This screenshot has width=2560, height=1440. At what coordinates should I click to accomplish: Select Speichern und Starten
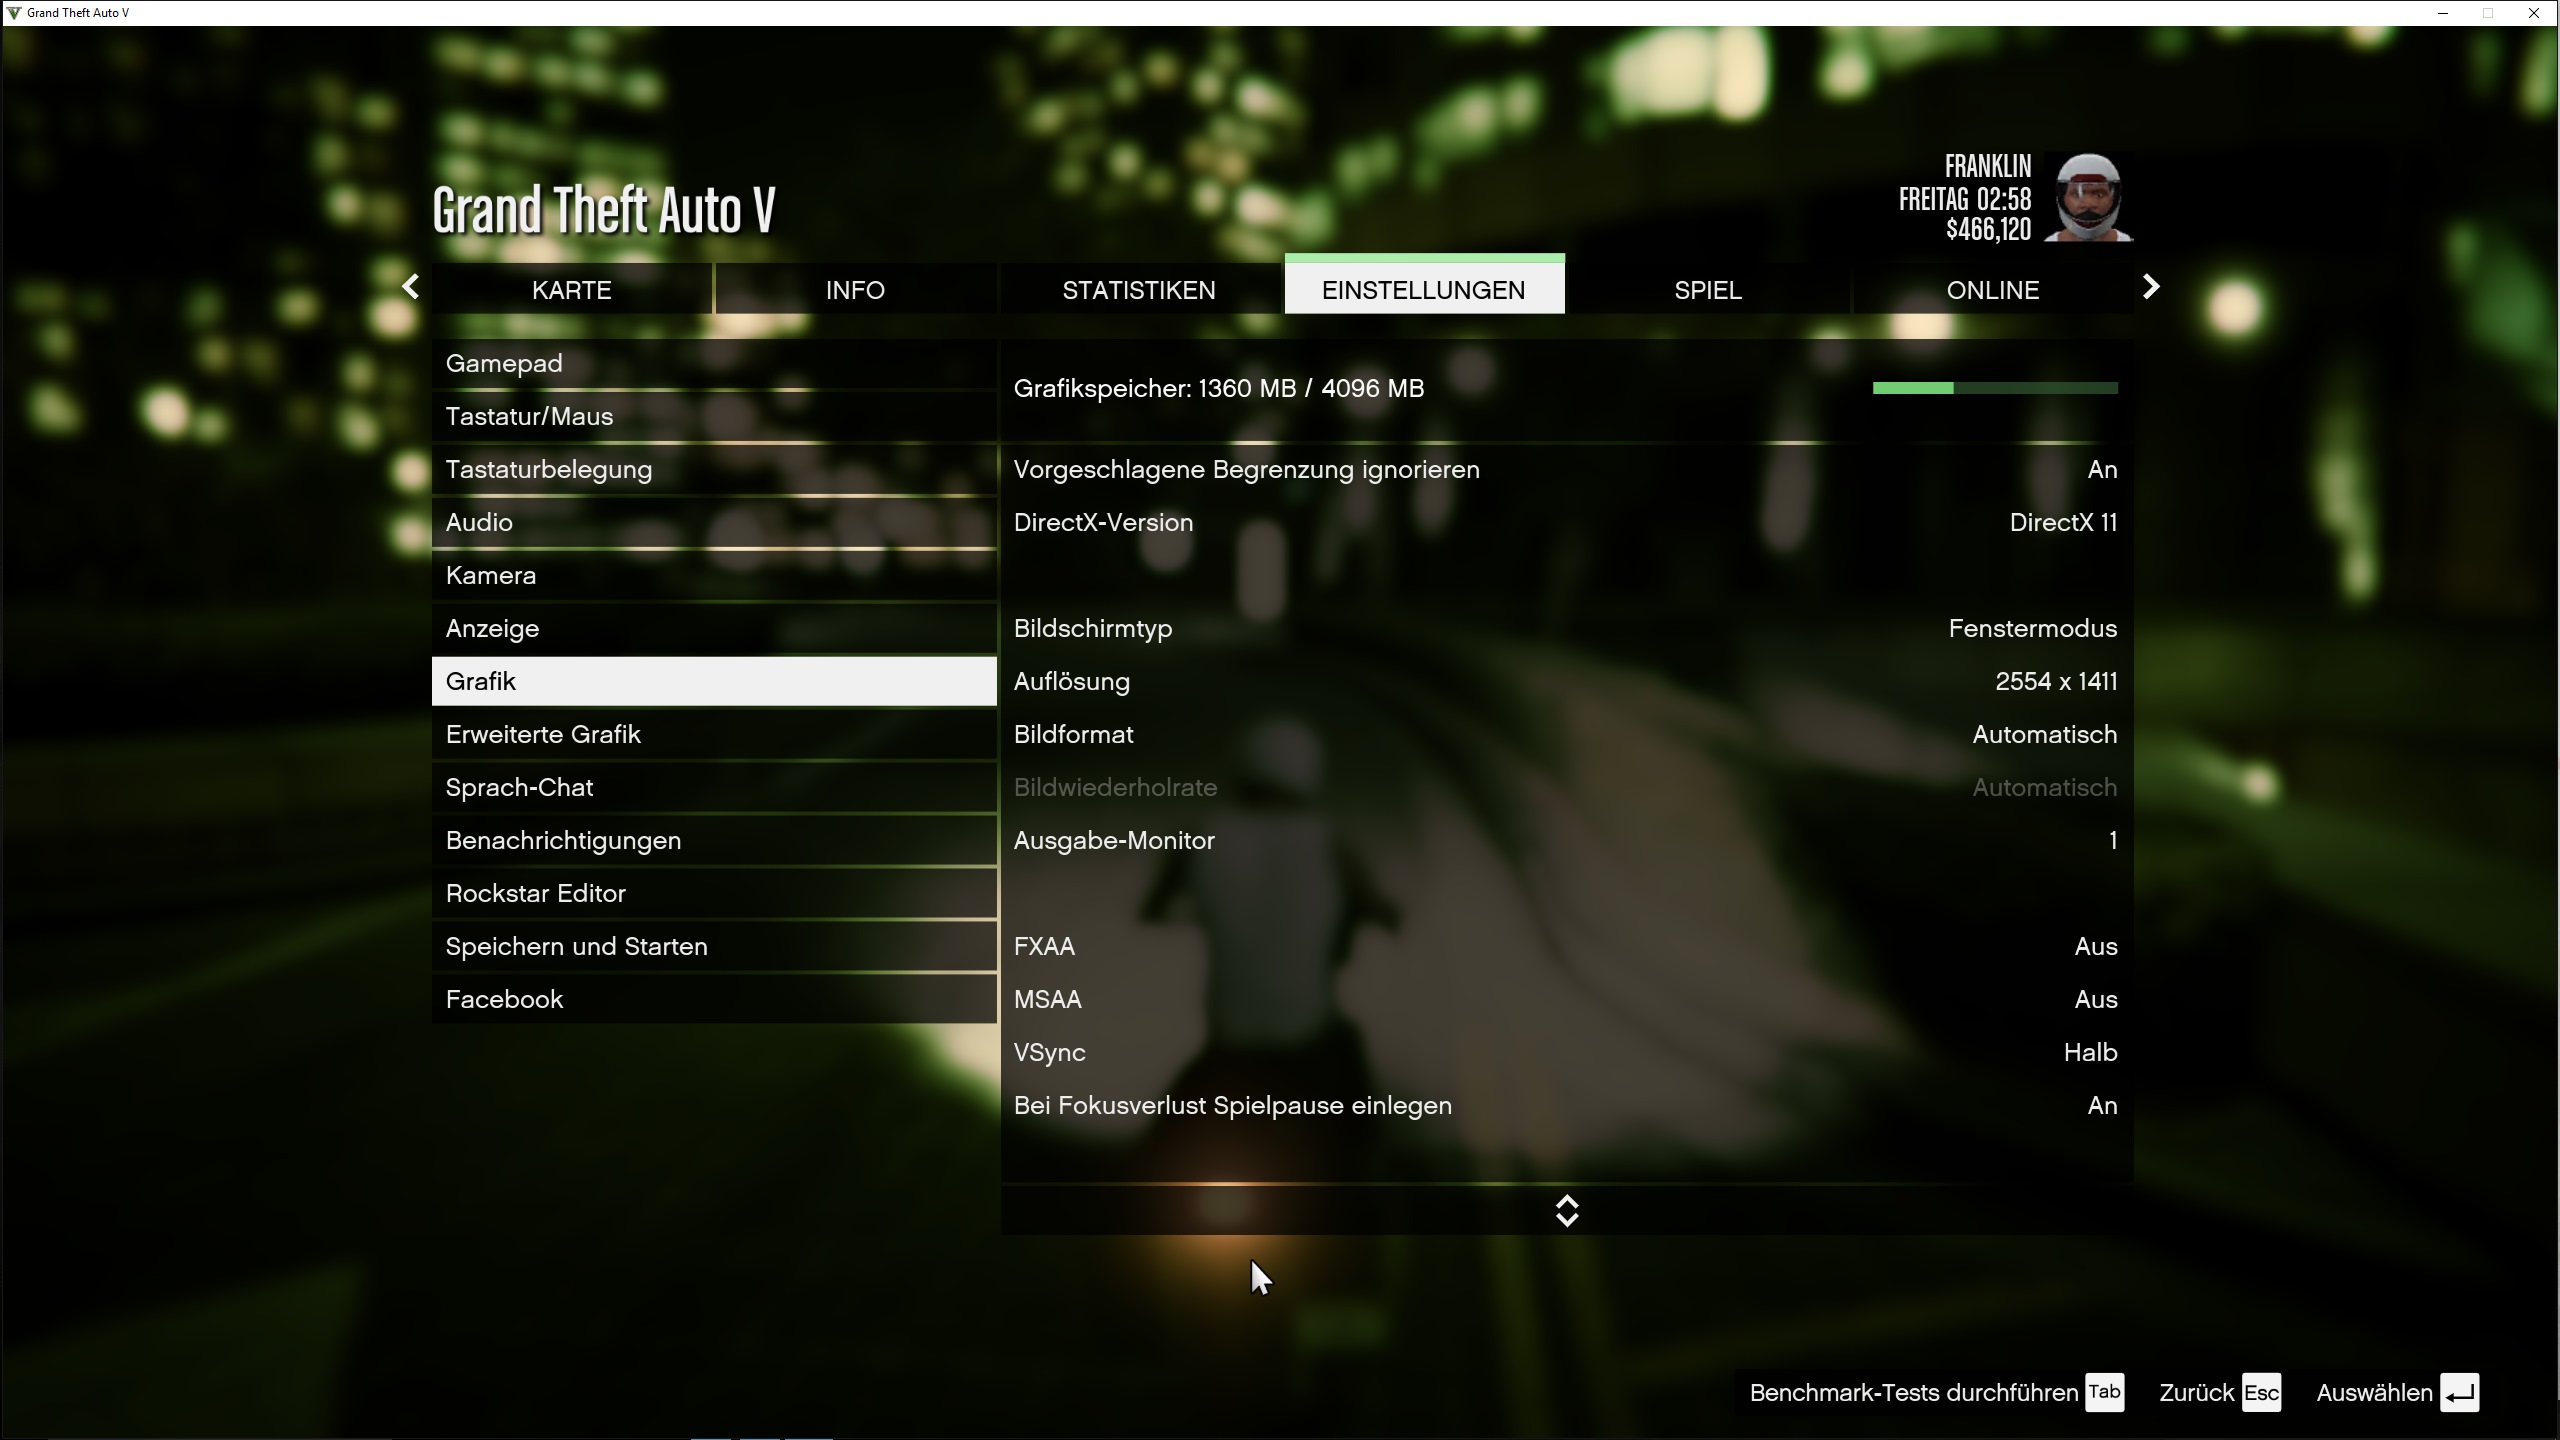coord(714,946)
